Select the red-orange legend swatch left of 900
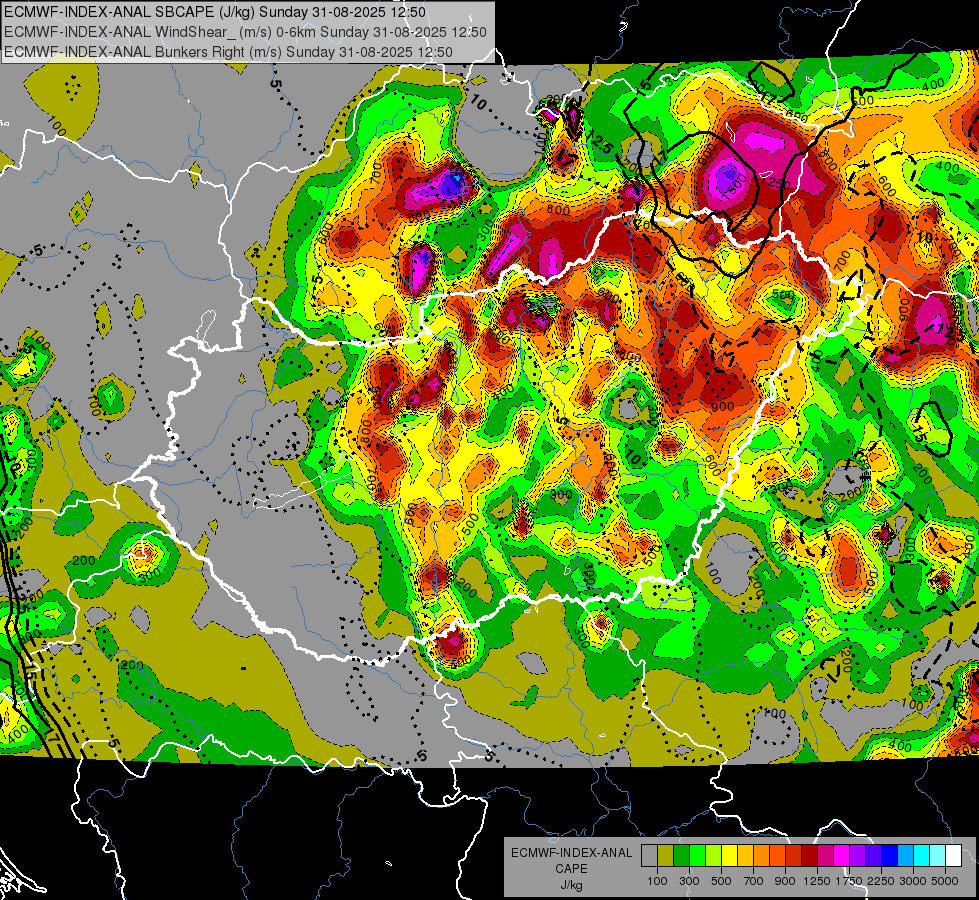 click(x=778, y=856)
